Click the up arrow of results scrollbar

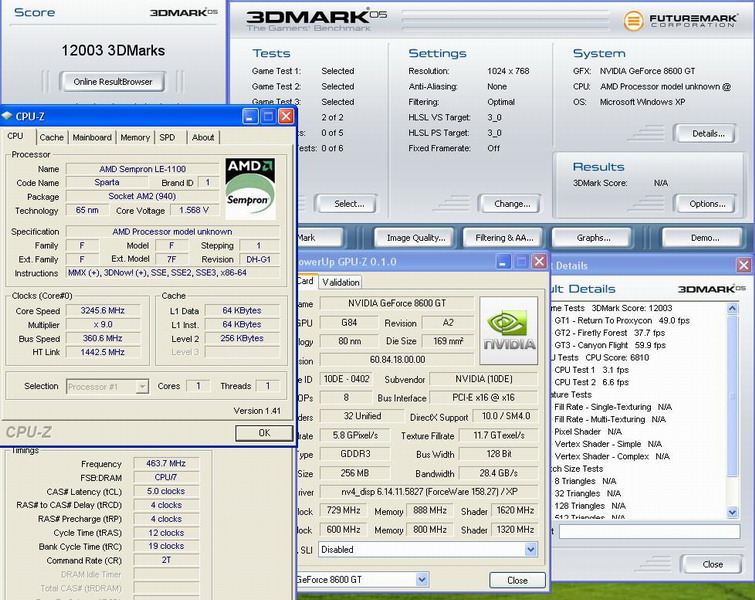click(732, 308)
